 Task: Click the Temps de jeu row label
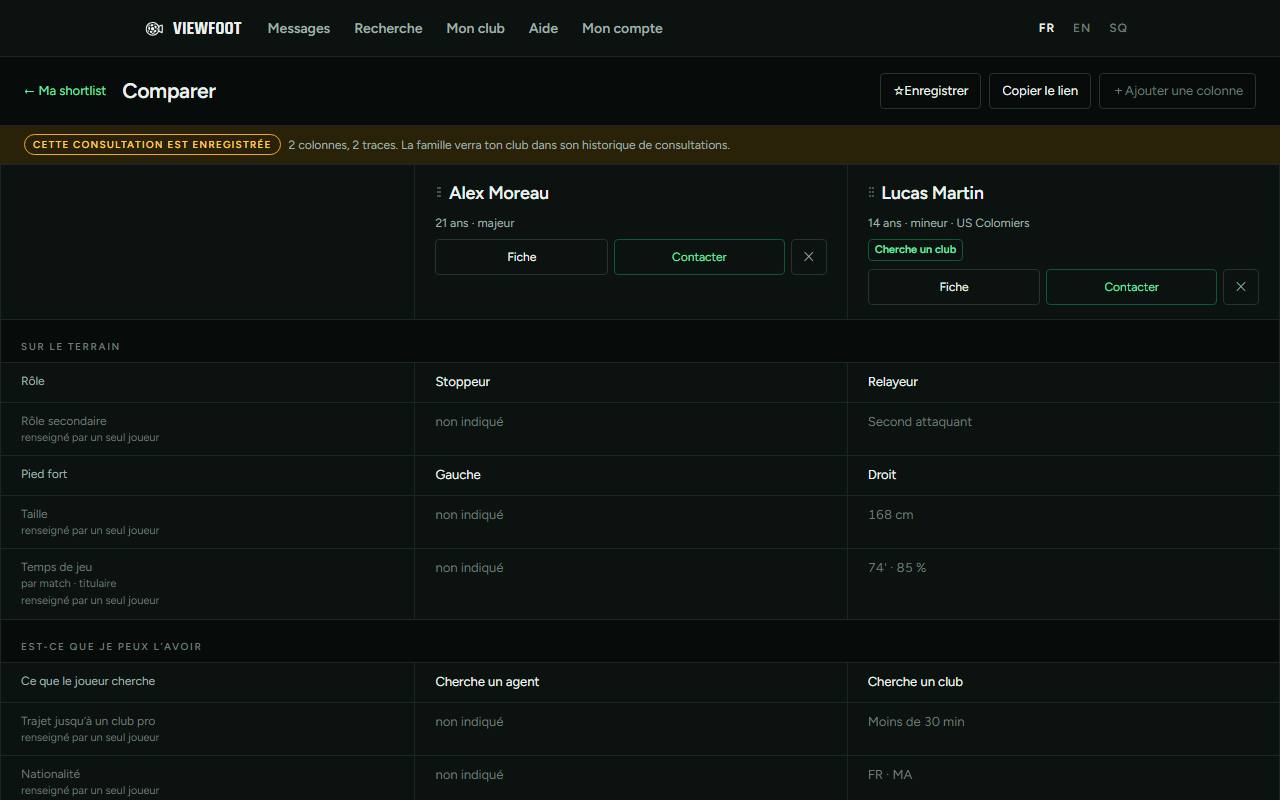coord(56,567)
